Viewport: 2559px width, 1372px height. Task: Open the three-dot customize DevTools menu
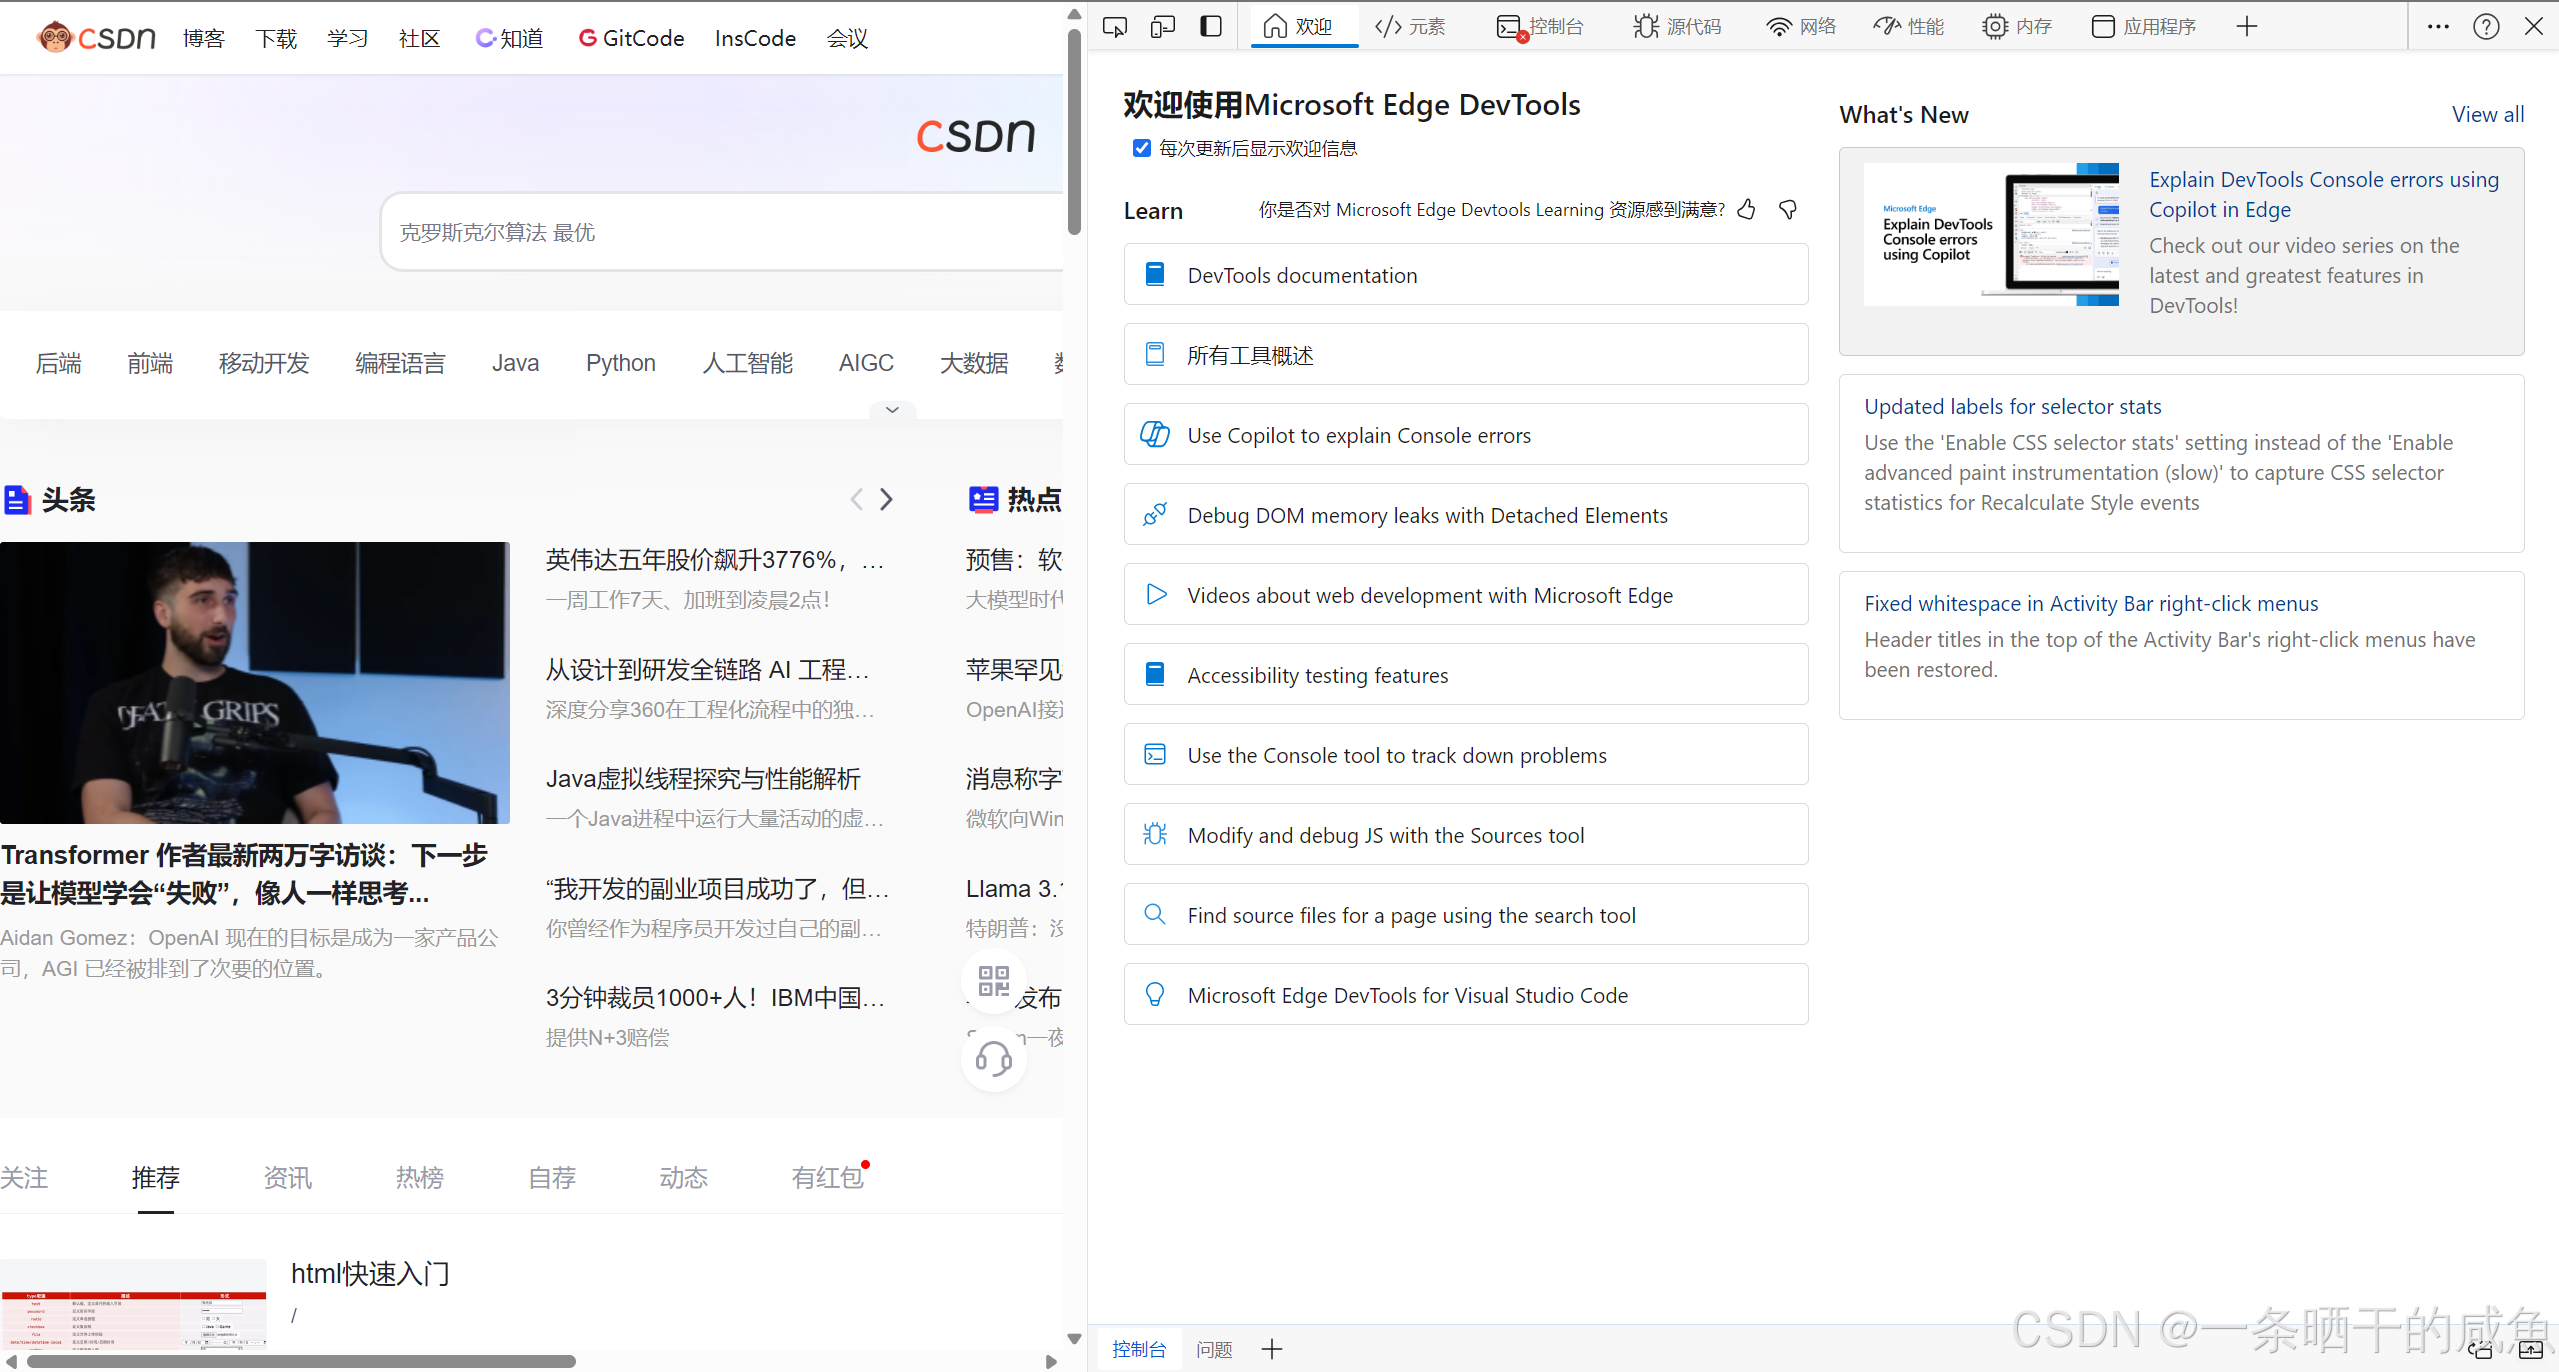(2438, 26)
